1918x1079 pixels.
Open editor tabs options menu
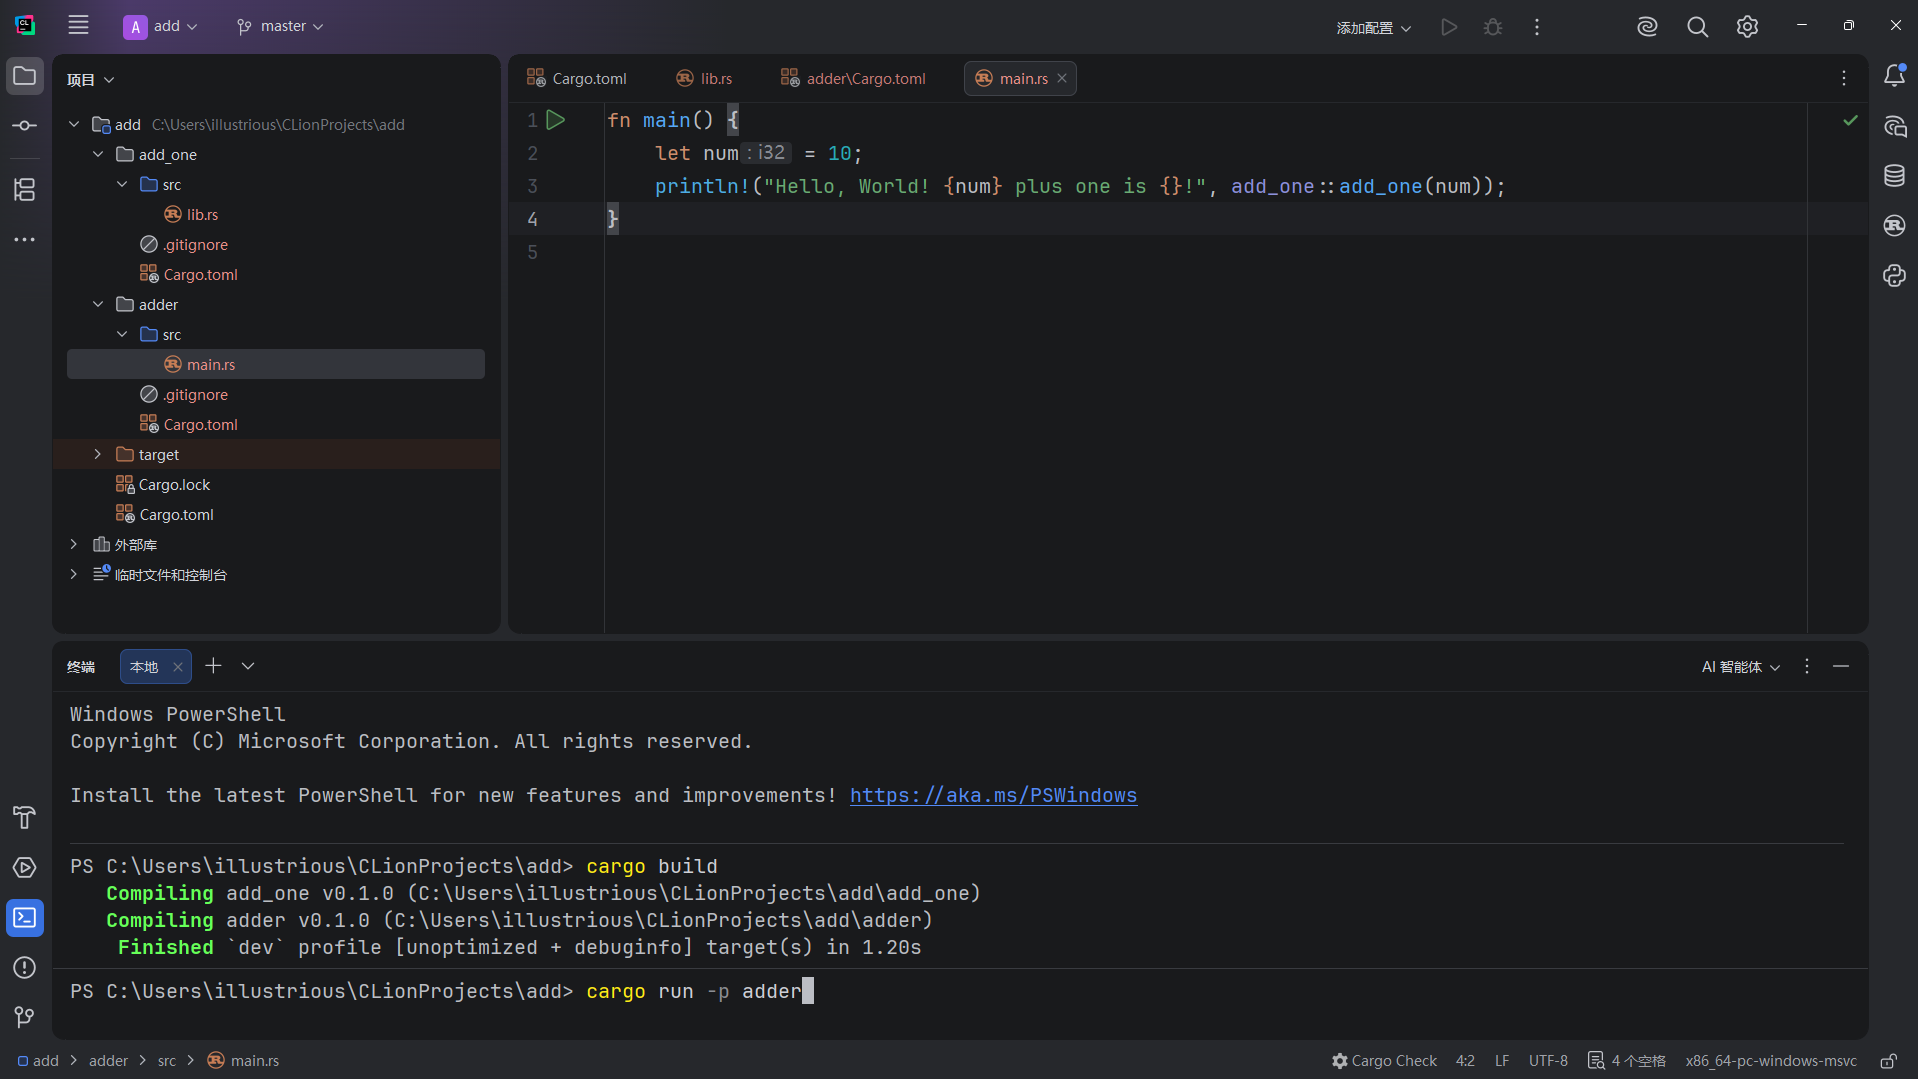pos(1844,78)
